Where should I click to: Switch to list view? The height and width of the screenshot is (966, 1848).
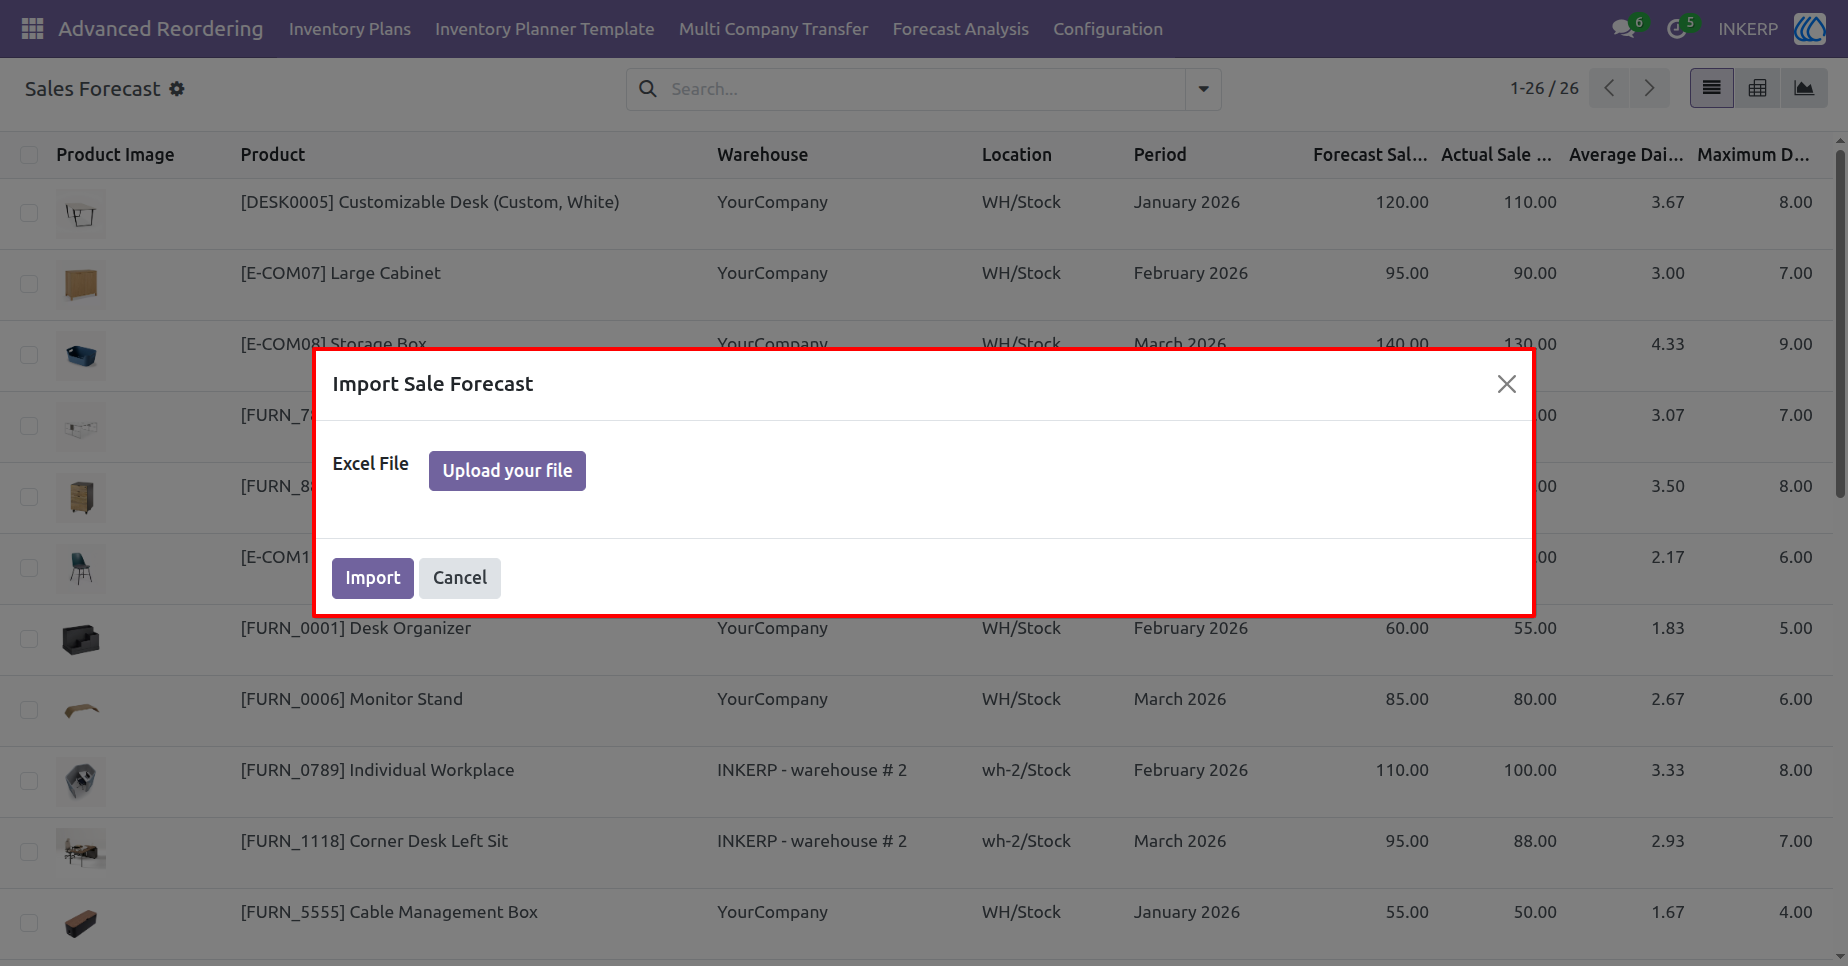pos(1712,88)
